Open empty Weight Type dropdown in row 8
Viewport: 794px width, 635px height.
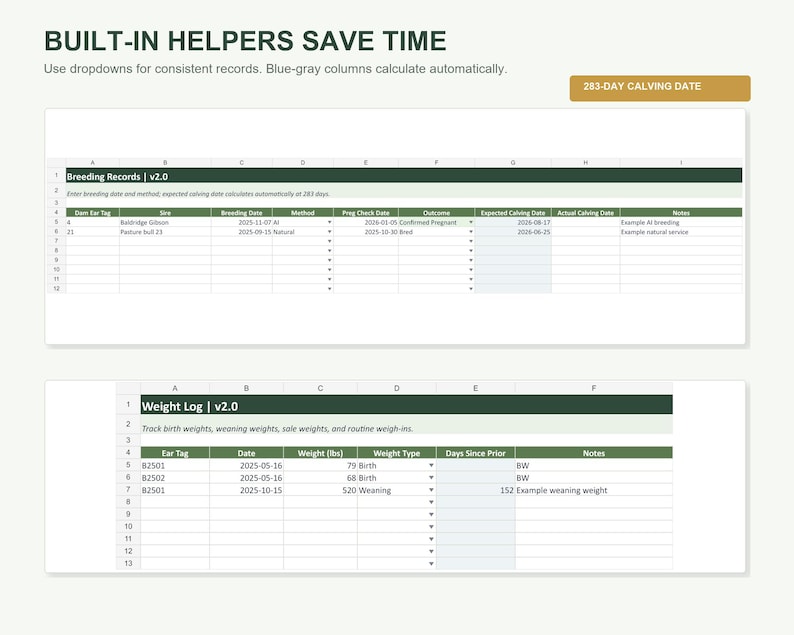click(431, 502)
